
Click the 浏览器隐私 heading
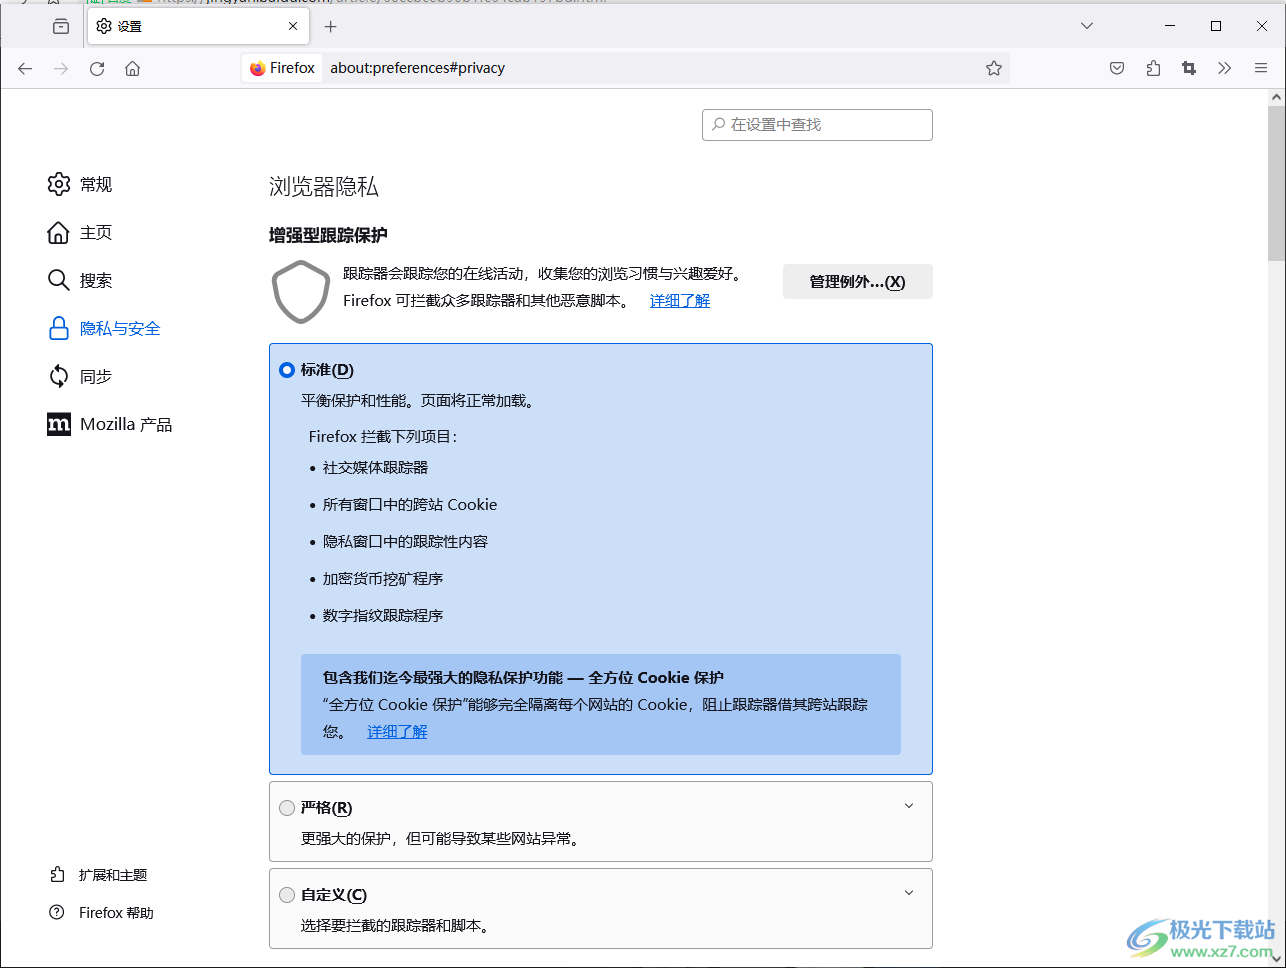(x=324, y=187)
